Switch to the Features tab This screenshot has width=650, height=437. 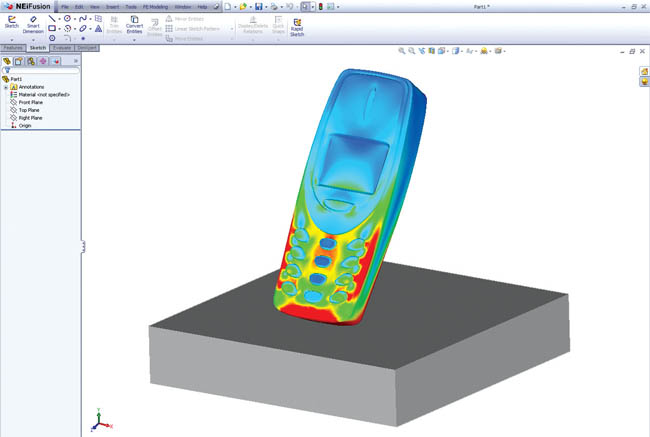(x=13, y=48)
